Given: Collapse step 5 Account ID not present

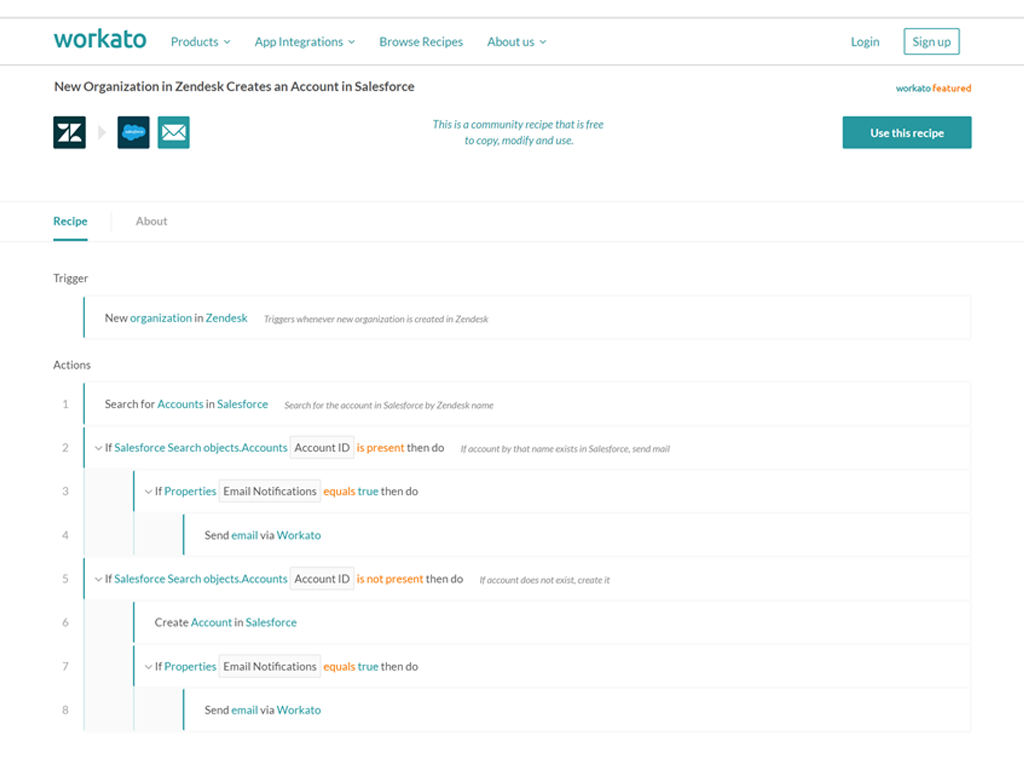Looking at the screenshot, I should pyautogui.click(x=98, y=579).
